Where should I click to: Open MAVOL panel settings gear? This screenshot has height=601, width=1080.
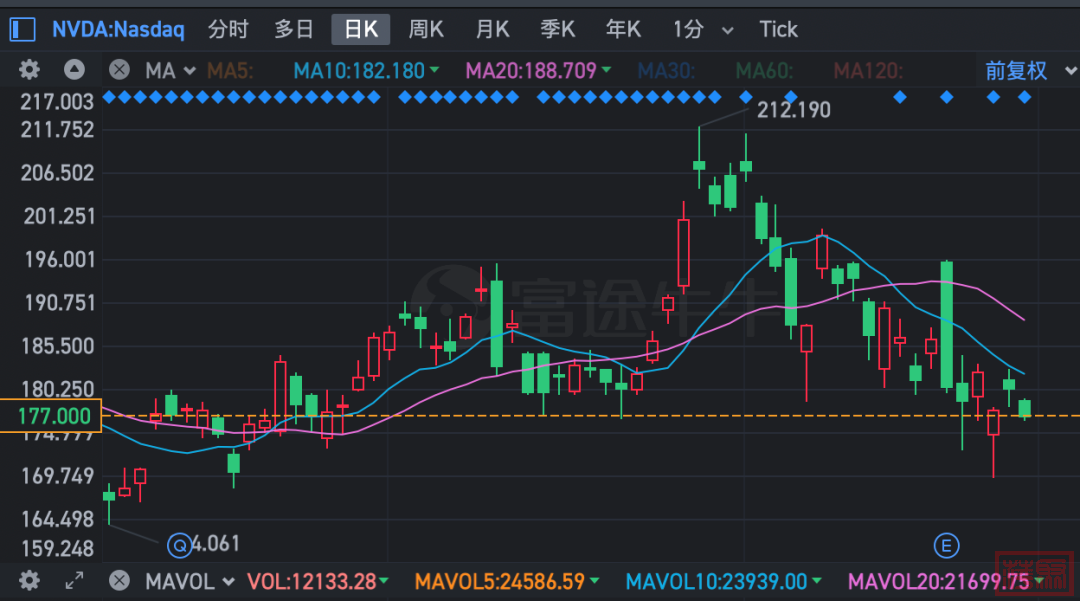point(29,580)
